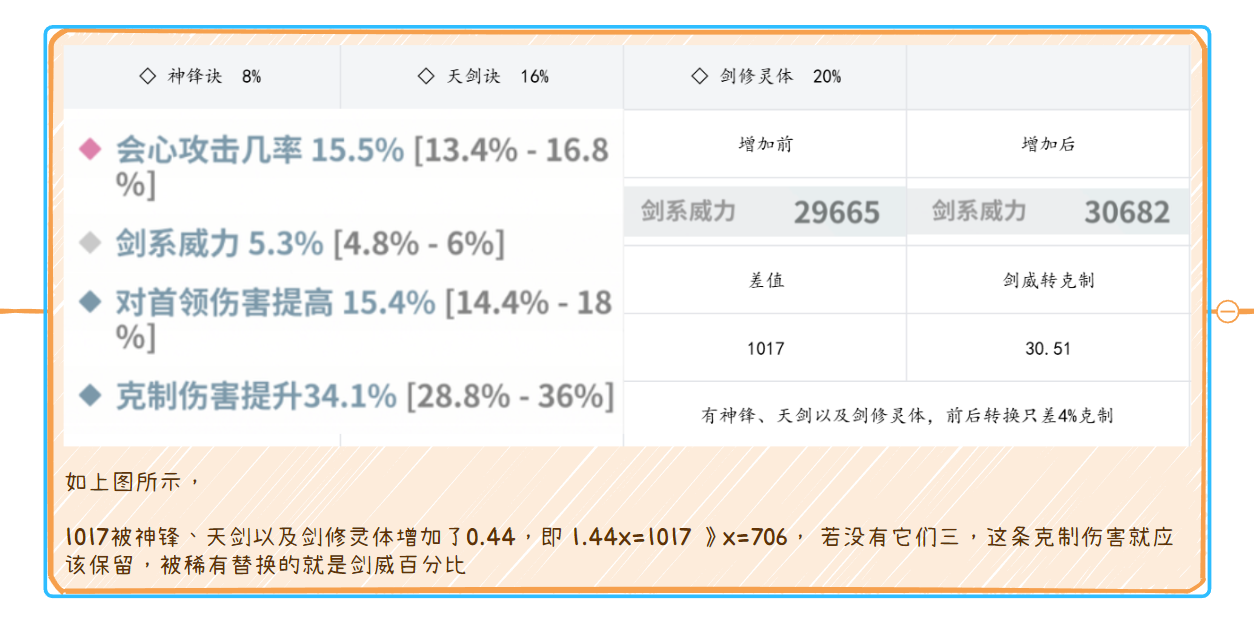Viewport: 1254px width, 619px height.
Task: Collapse the node with the orange minus circle
Action: click(1228, 311)
